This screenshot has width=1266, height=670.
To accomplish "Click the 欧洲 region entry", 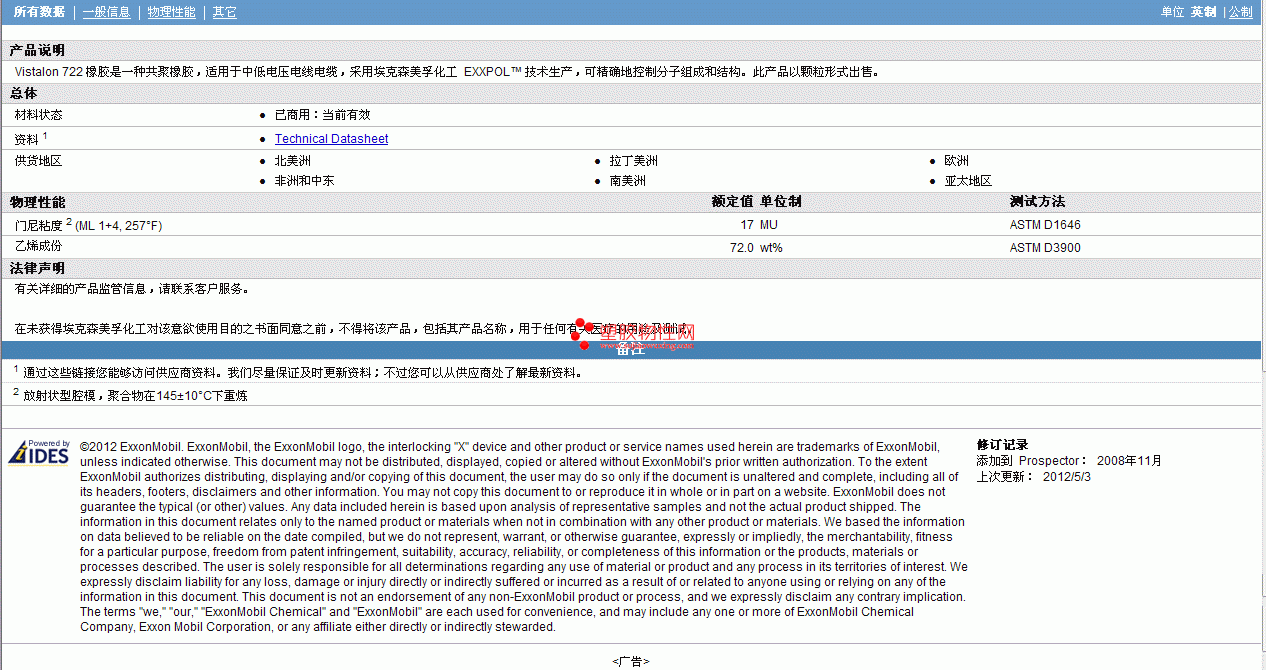I will click(956, 161).
